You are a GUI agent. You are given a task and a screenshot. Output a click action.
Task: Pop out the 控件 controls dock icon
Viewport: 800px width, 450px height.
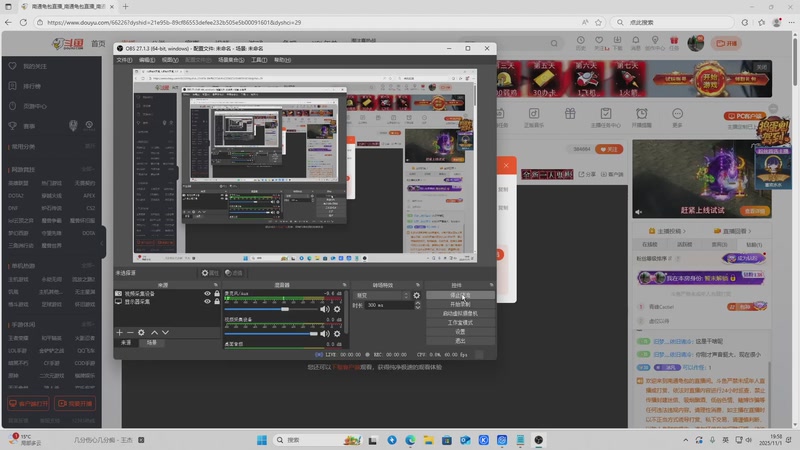[491, 285]
